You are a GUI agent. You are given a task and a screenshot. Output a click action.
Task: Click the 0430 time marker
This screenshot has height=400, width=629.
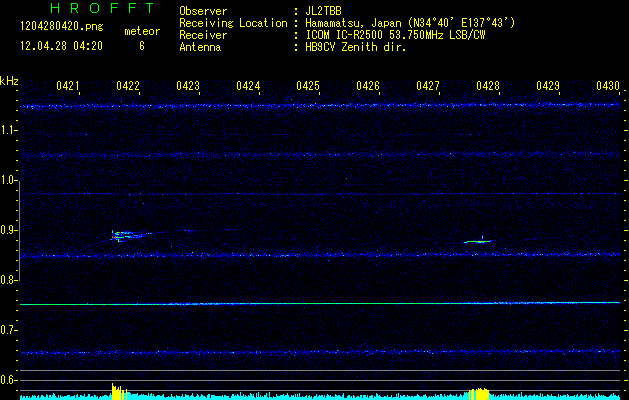coord(607,87)
